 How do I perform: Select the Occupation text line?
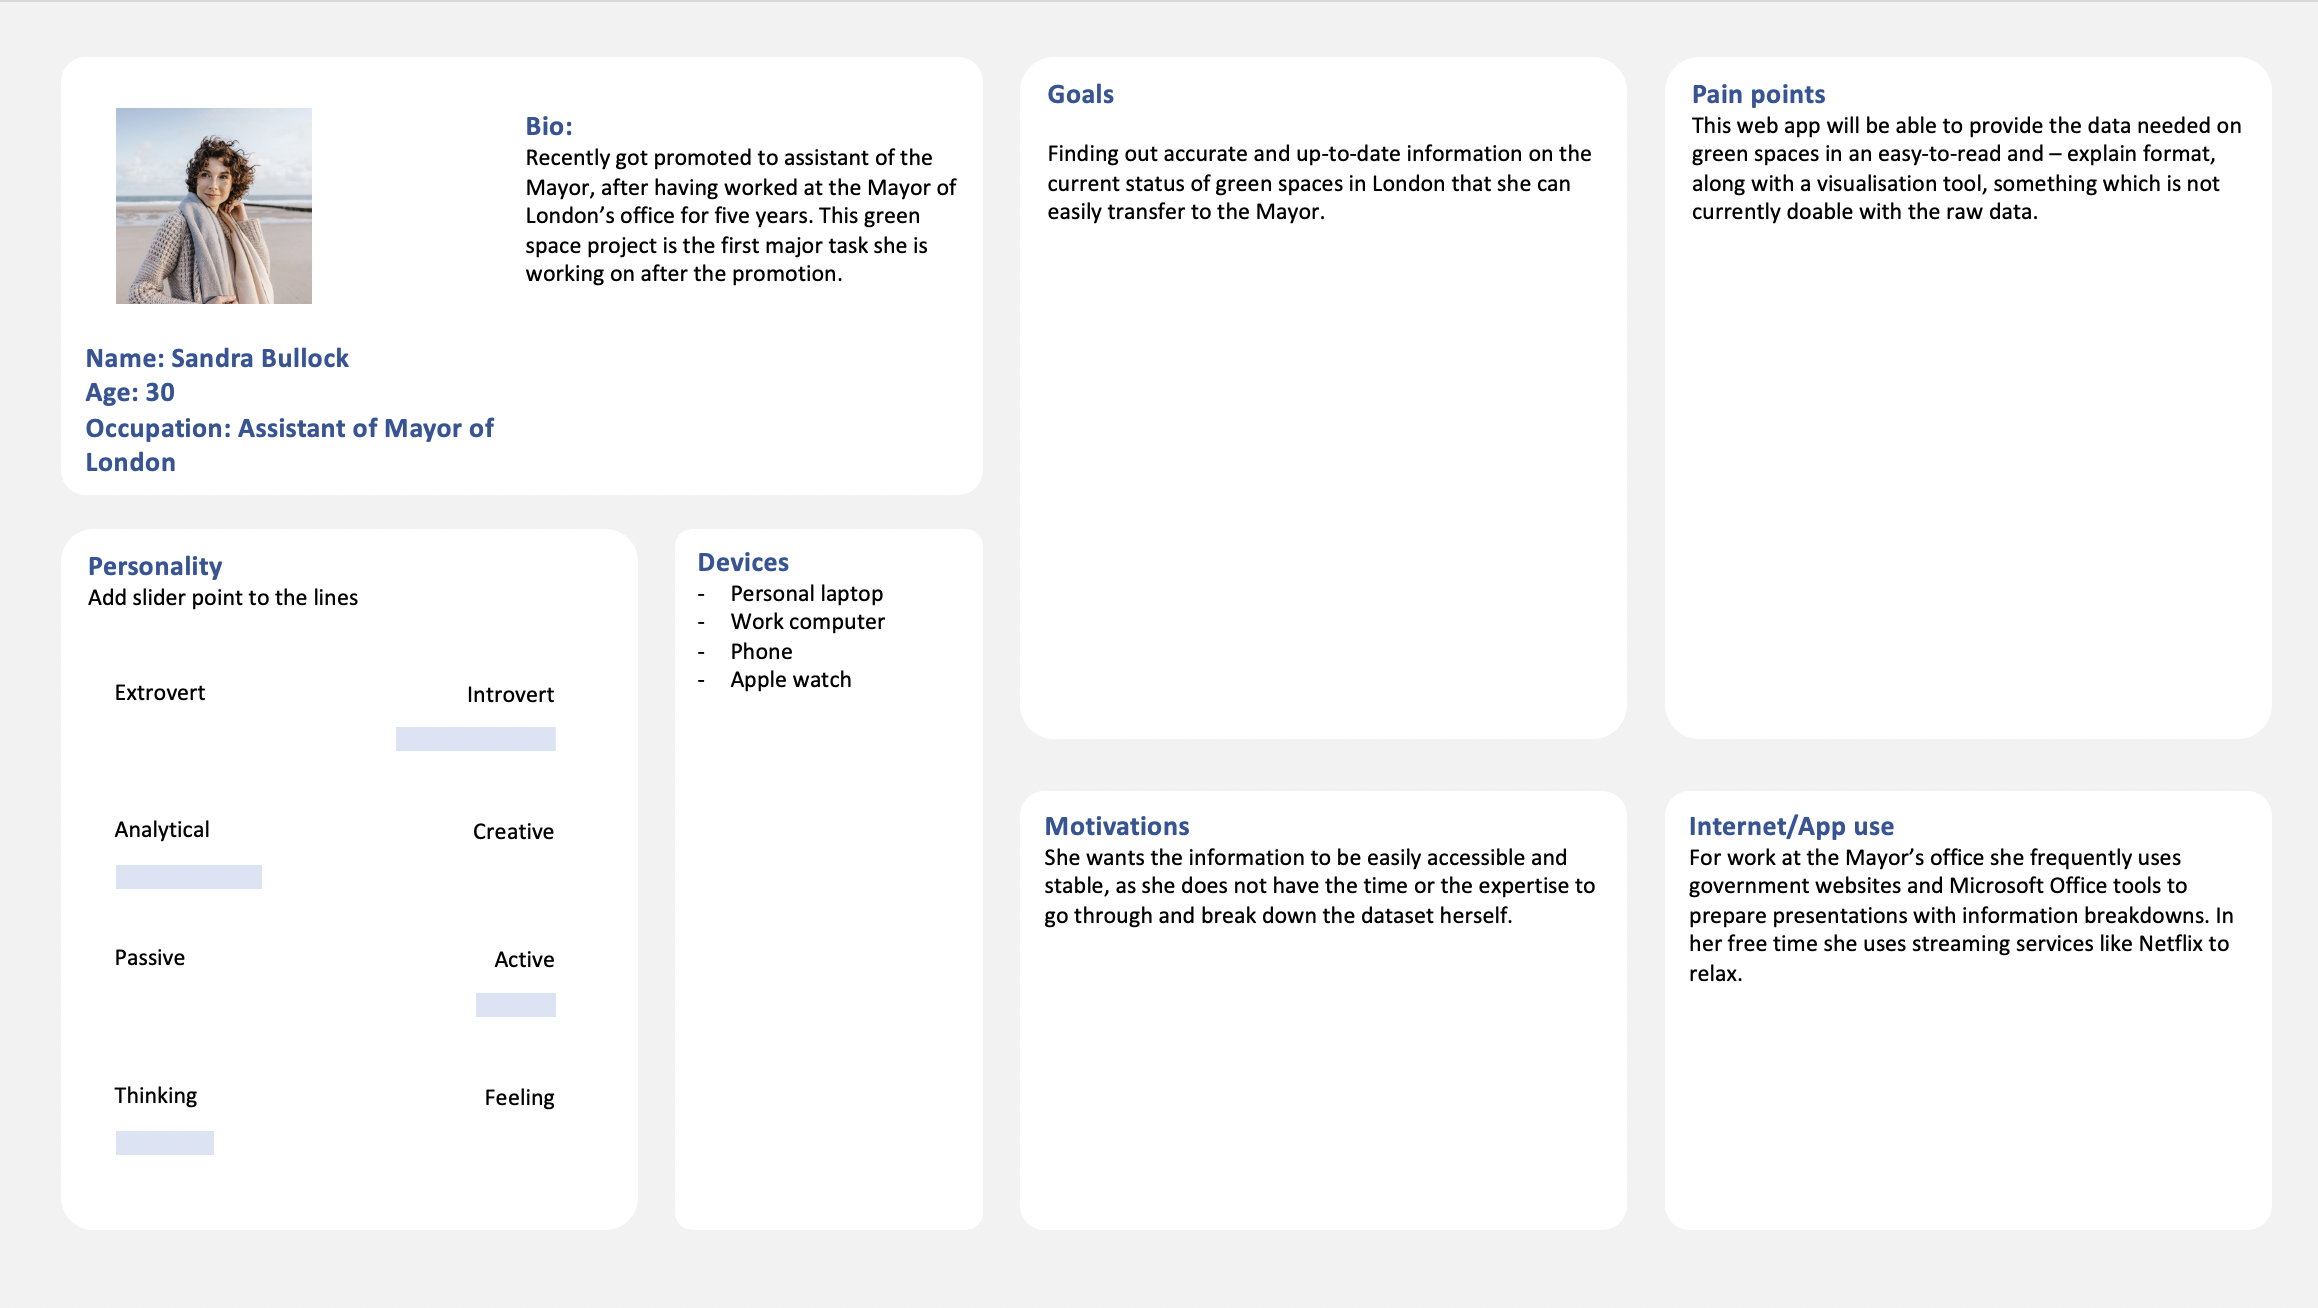pos(290,445)
